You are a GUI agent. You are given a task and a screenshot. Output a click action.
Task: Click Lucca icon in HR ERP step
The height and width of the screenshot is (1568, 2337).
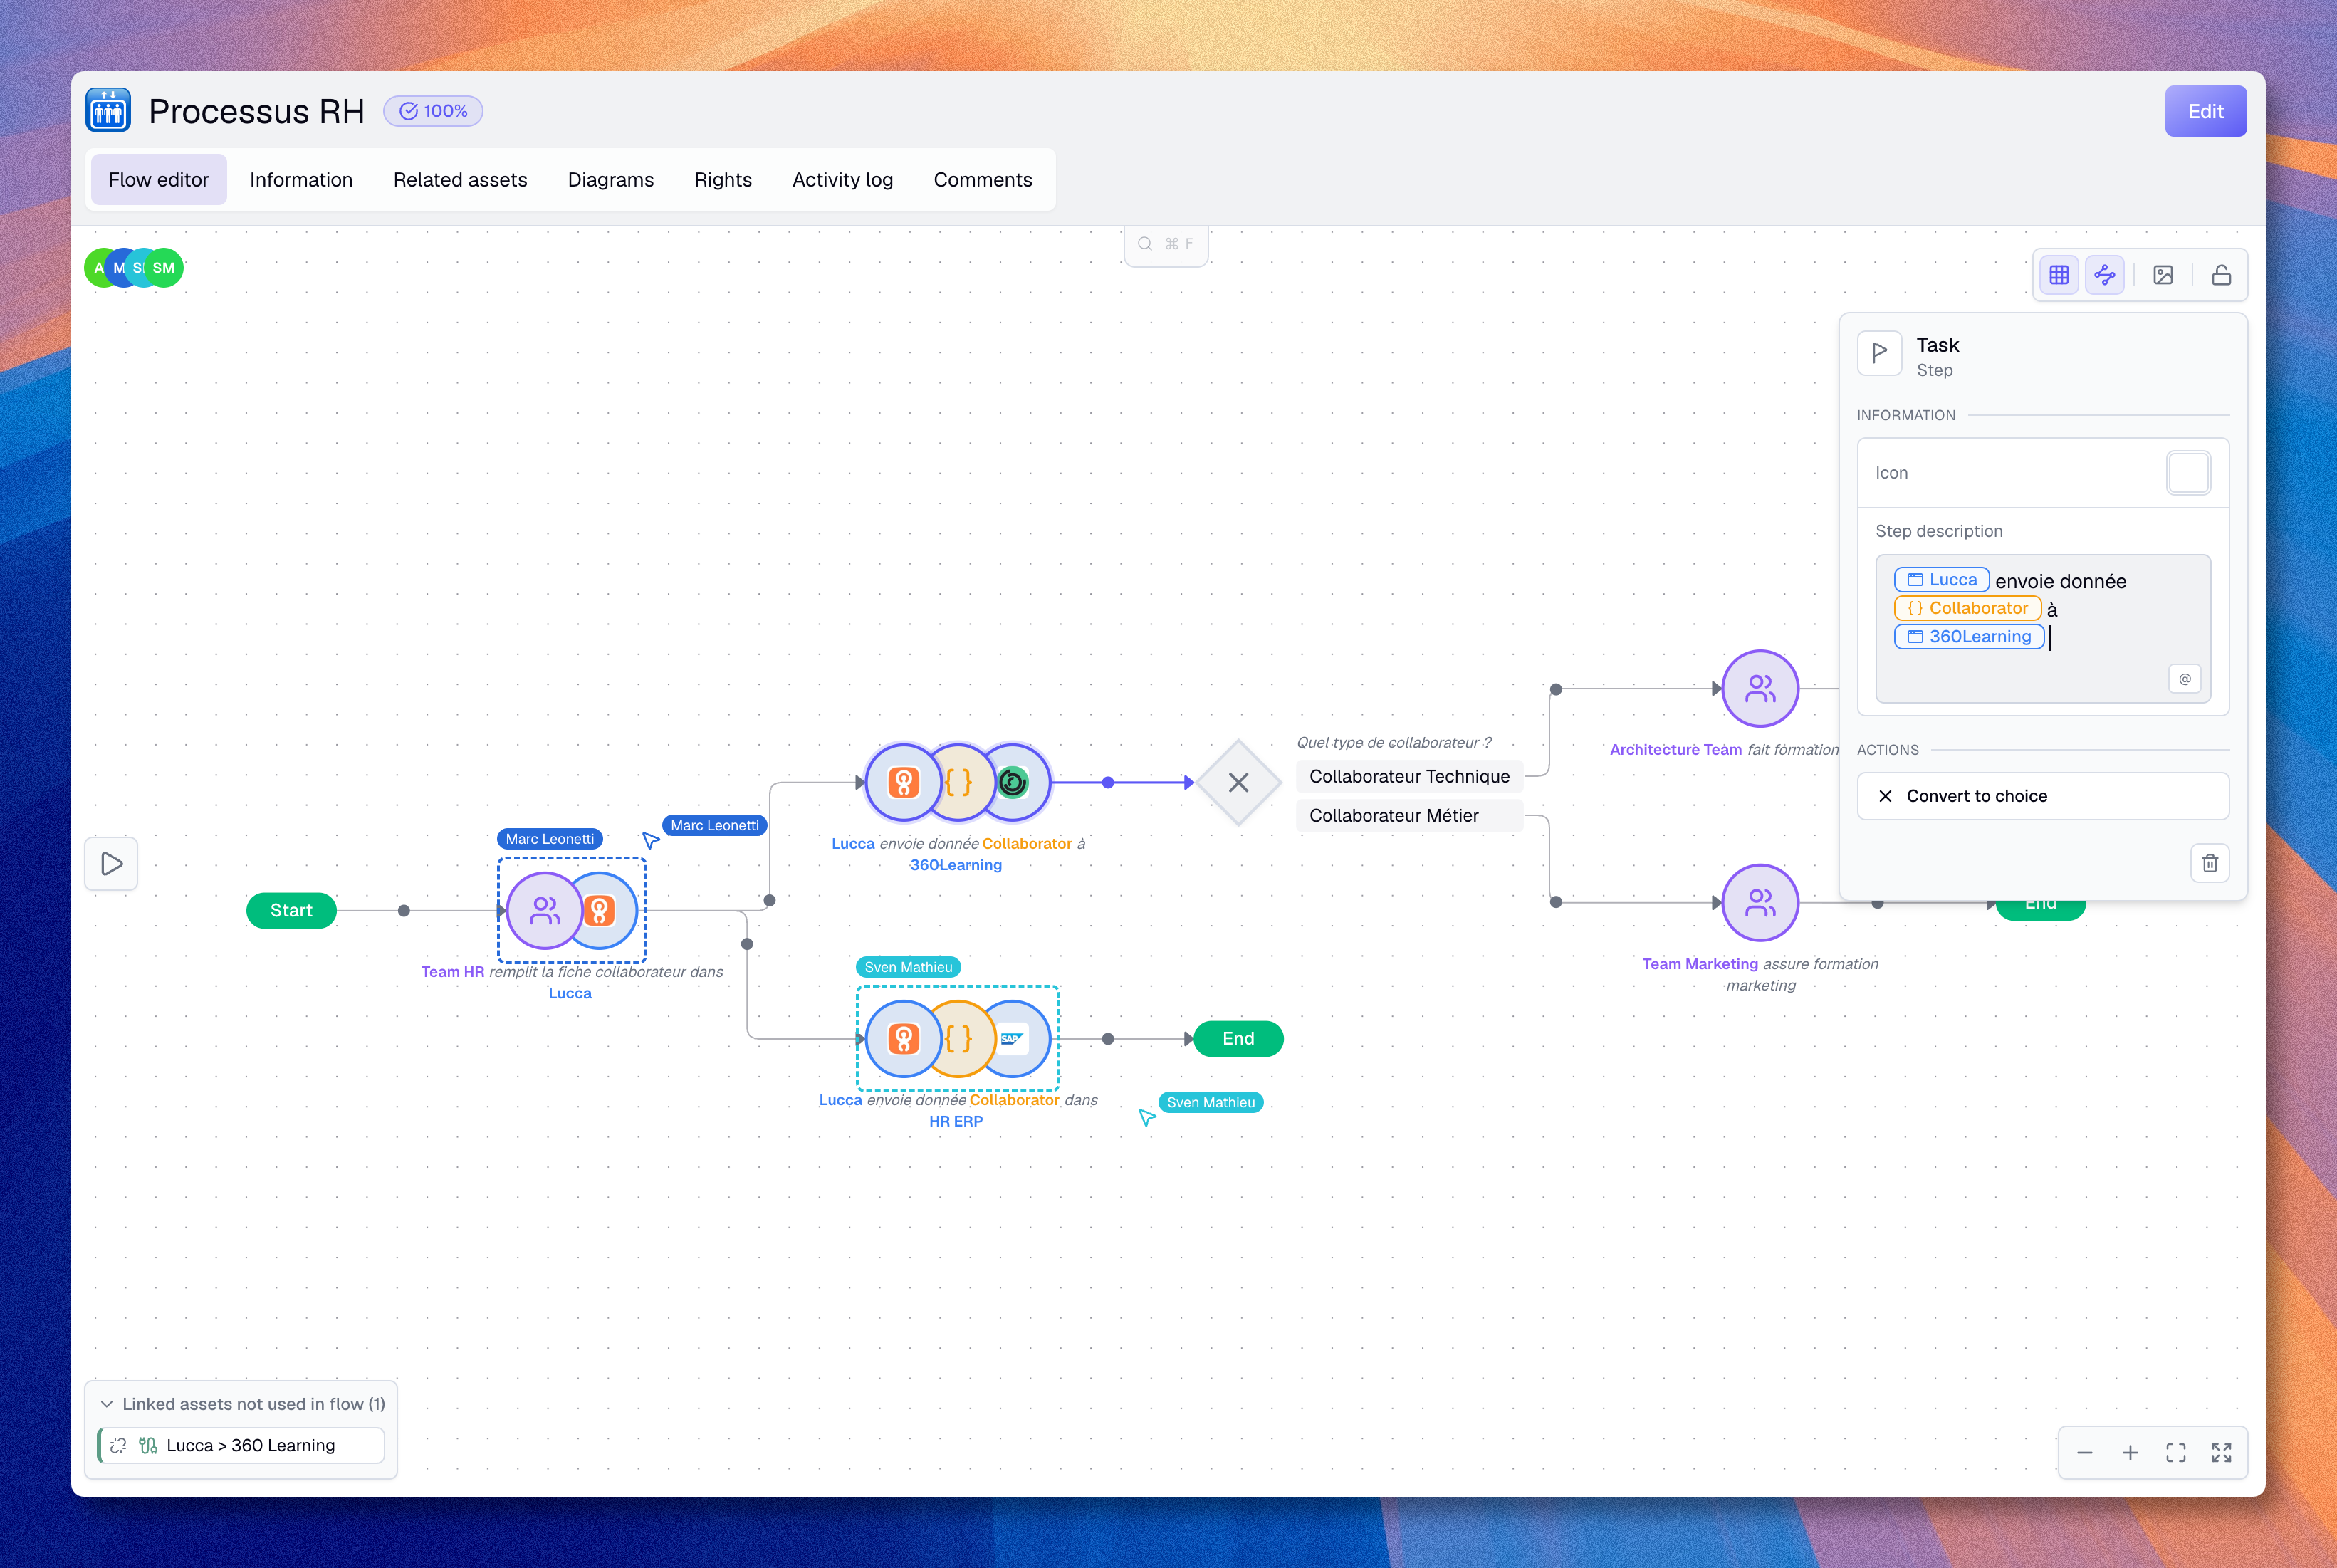(903, 1039)
